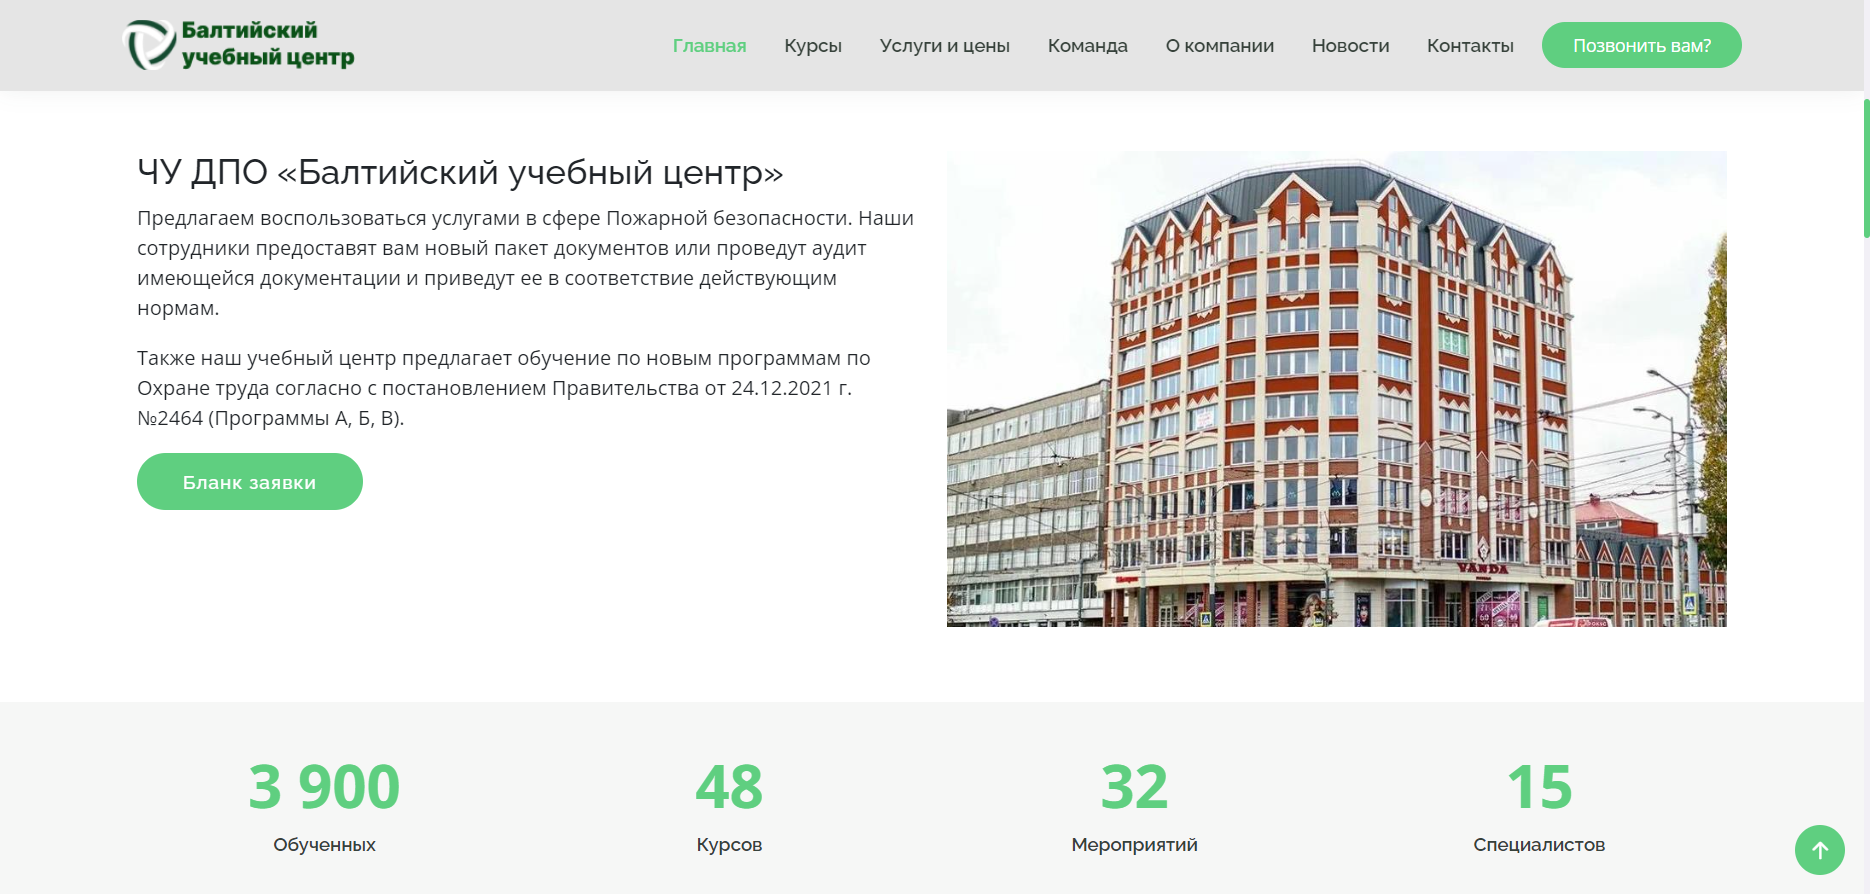This screenshot has height=894, width=1870.
Task: Open the Новости section
Action: pos(1350,46)
